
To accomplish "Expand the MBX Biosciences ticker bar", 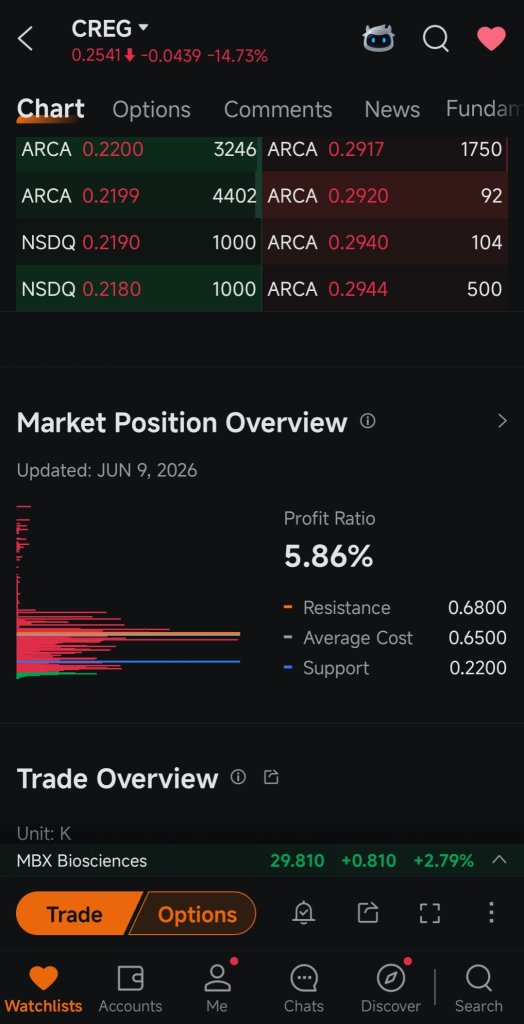I will [x=499, y=860].
